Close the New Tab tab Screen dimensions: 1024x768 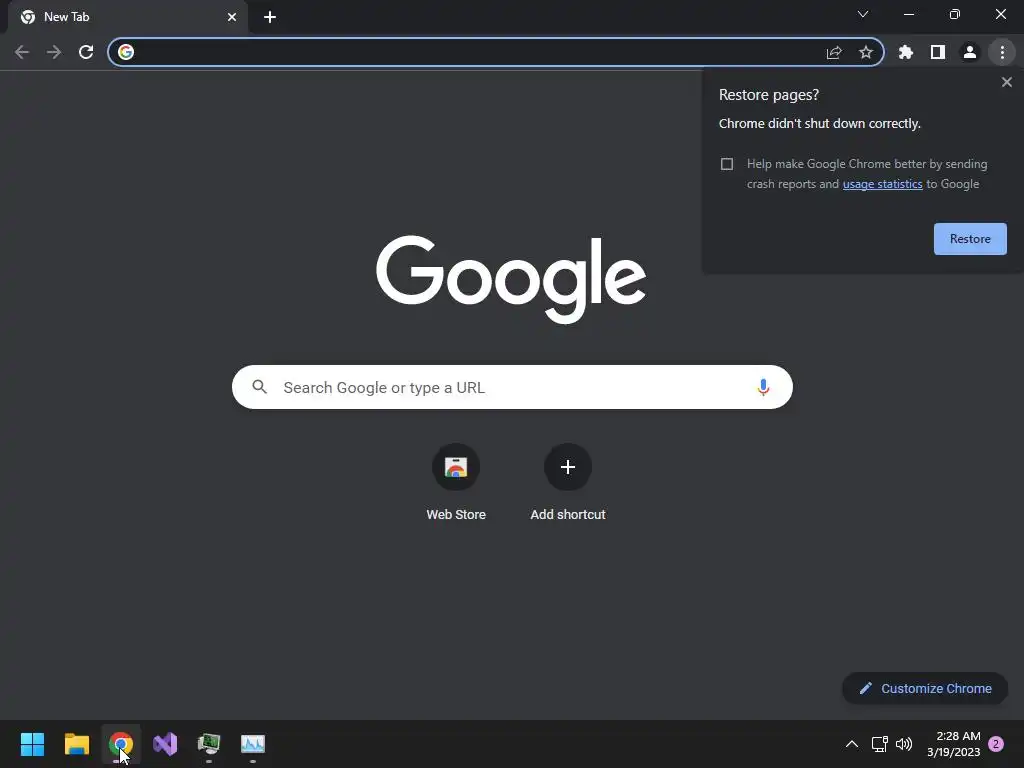[232, 17]
